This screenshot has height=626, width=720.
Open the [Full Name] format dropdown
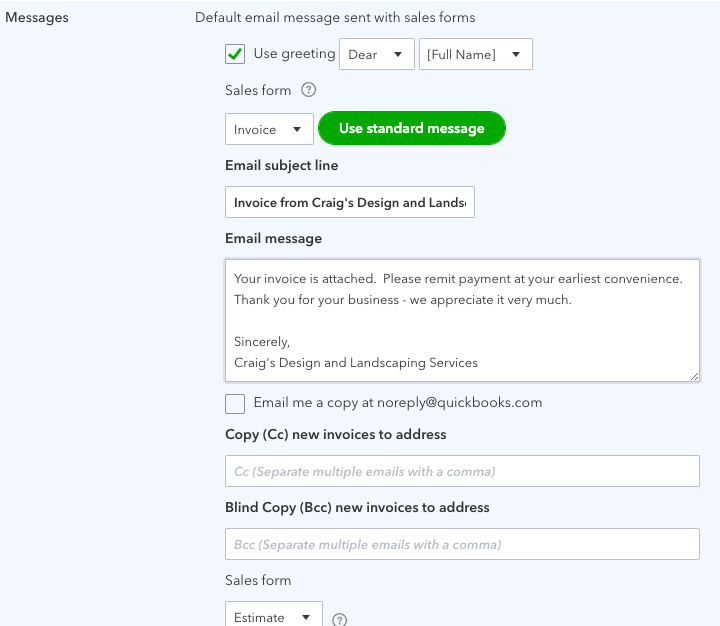pos(475,54)
